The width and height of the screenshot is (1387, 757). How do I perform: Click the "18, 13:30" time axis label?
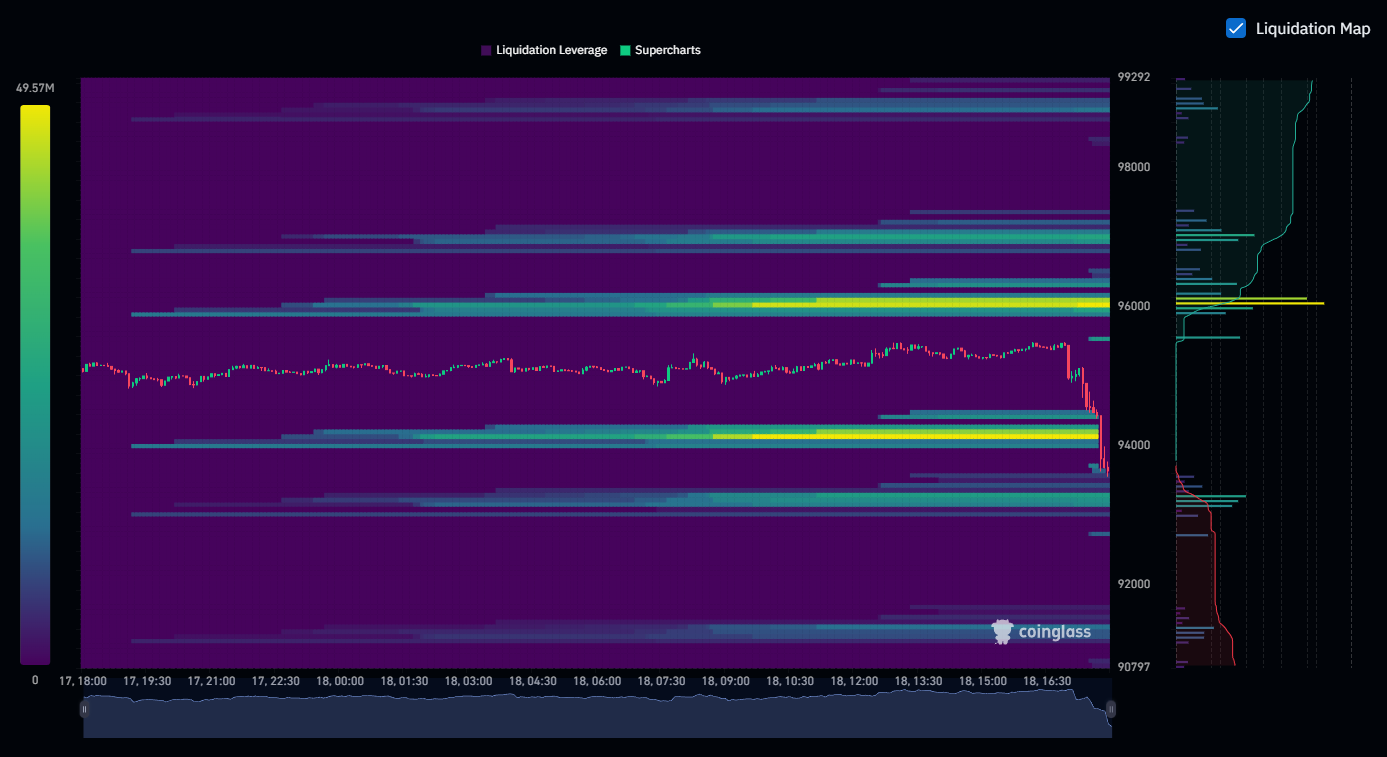(918, 681)
